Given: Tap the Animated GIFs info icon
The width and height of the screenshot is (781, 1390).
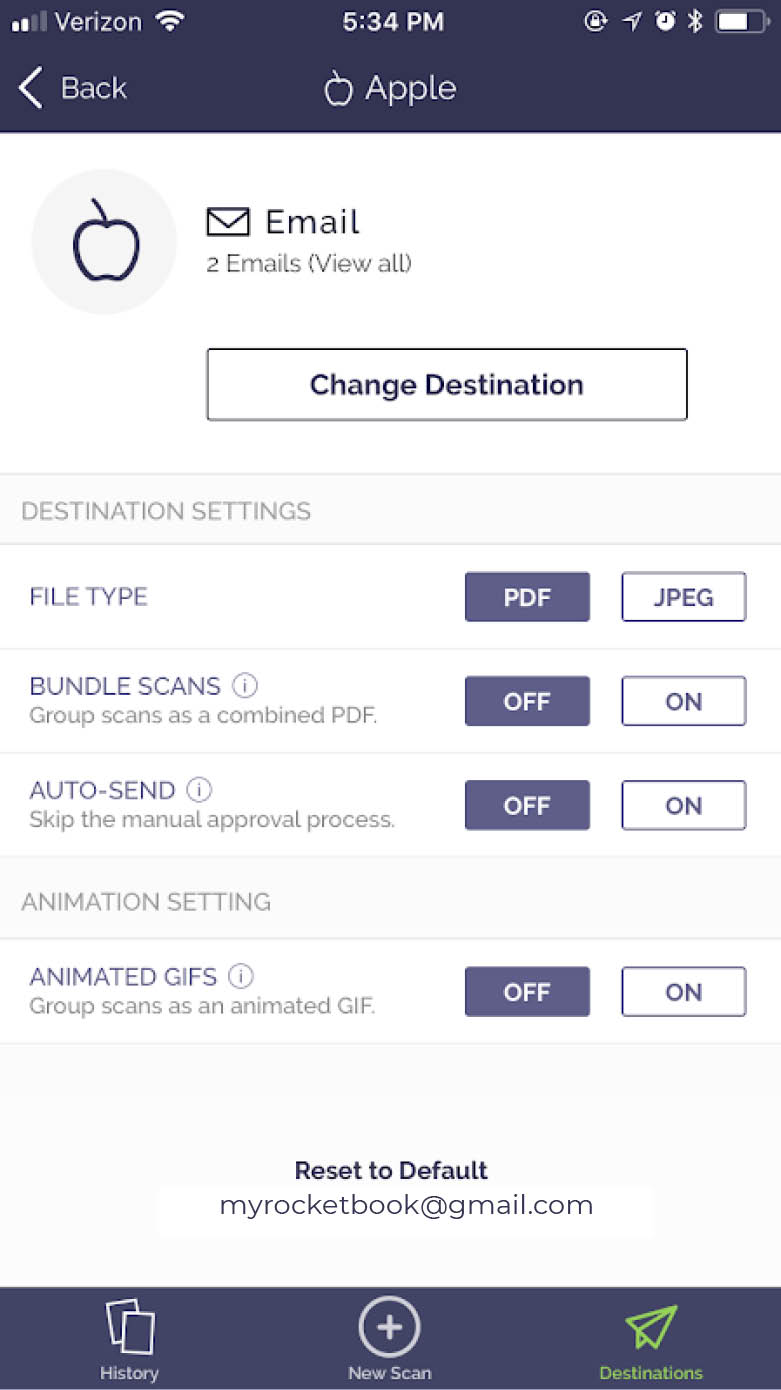Looking at the screenshot, I should pos(241,976).
